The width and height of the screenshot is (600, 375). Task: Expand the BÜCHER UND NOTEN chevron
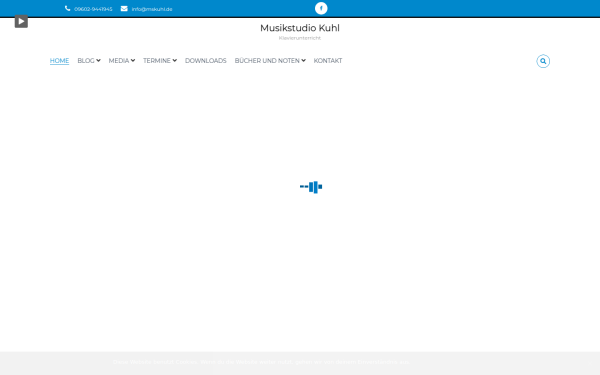pos(303,60)
